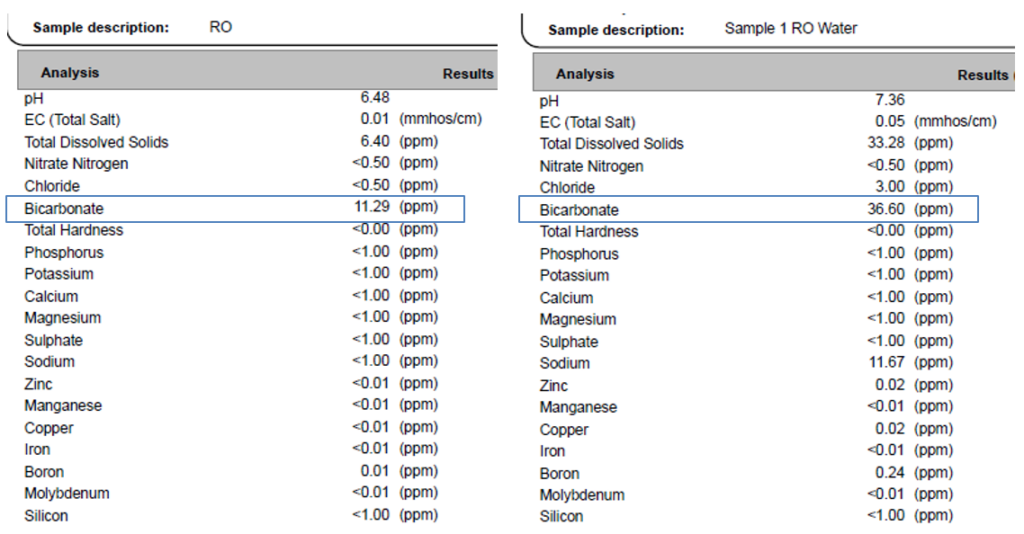1024x534 pixels.
Task: Click the right Results column header
Action: pyautogui.click(x=983, y=75)
